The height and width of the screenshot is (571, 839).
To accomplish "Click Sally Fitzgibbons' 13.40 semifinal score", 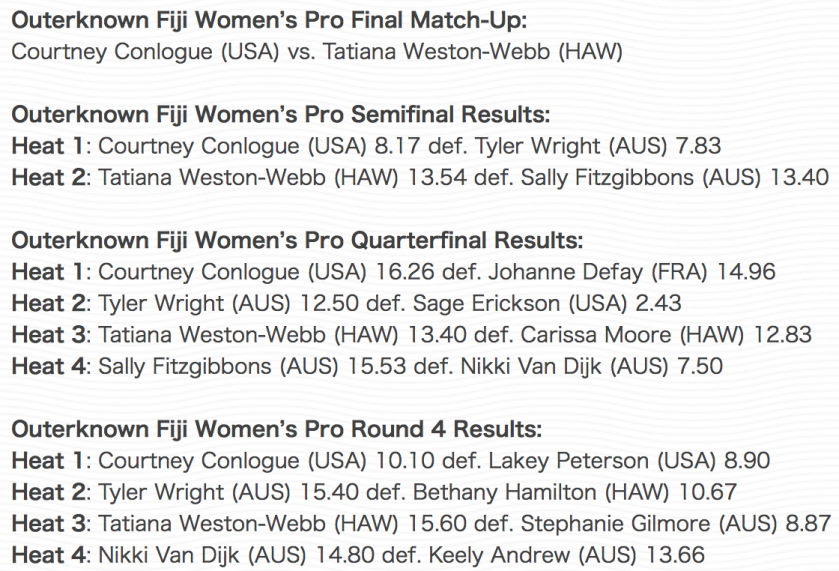I will pyautogui.click(x=799, y=178).
